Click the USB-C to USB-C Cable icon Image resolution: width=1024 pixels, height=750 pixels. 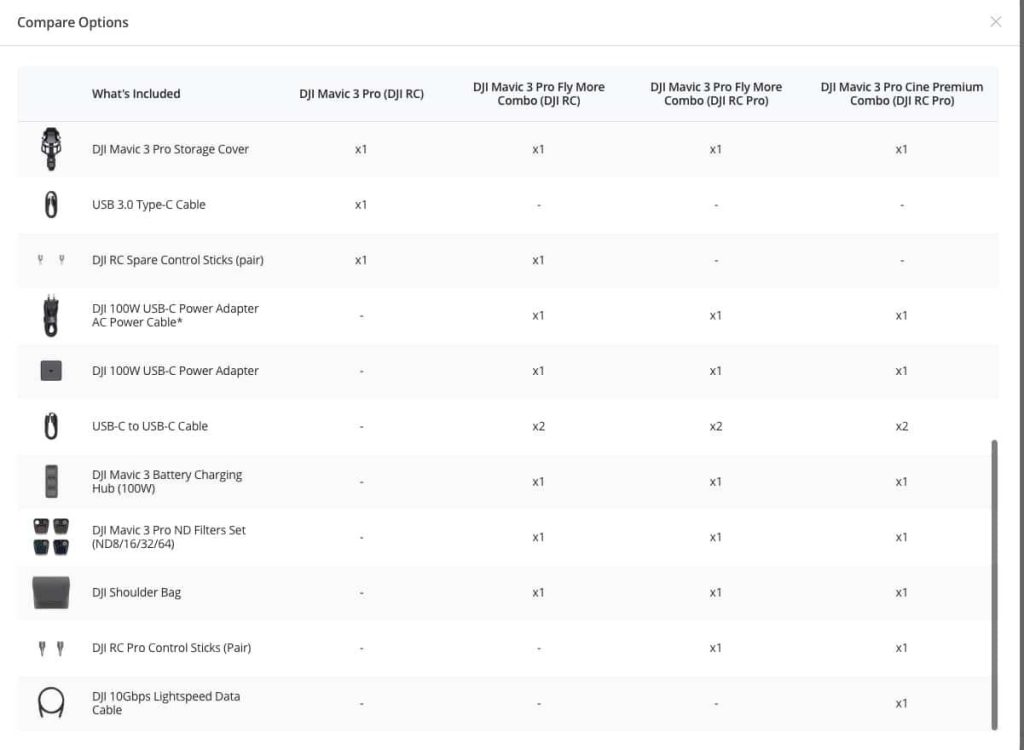(x=51, y=426)
